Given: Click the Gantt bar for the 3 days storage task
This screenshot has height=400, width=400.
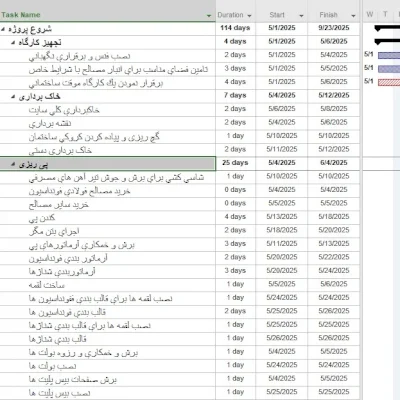Looking at the screenshot, I should pyautogui.click(x=389, y=69).
